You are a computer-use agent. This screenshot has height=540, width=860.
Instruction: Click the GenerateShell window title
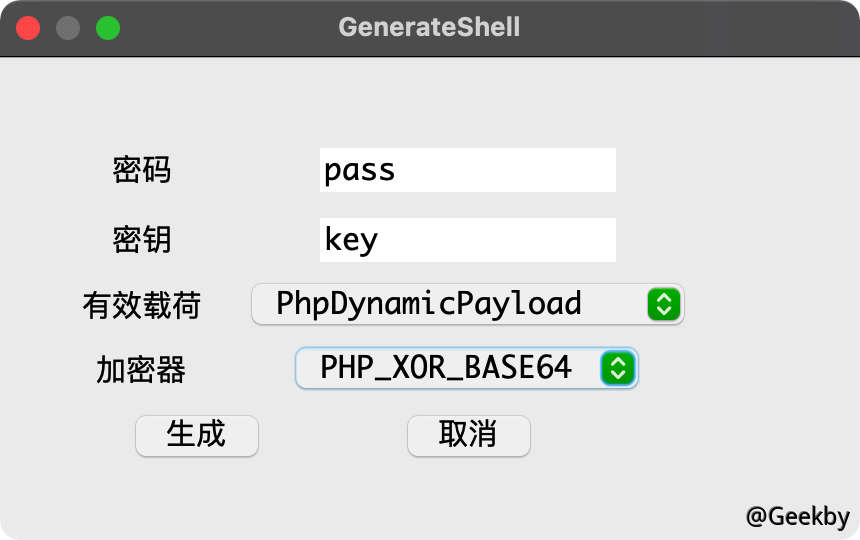[x=429, y=27]
